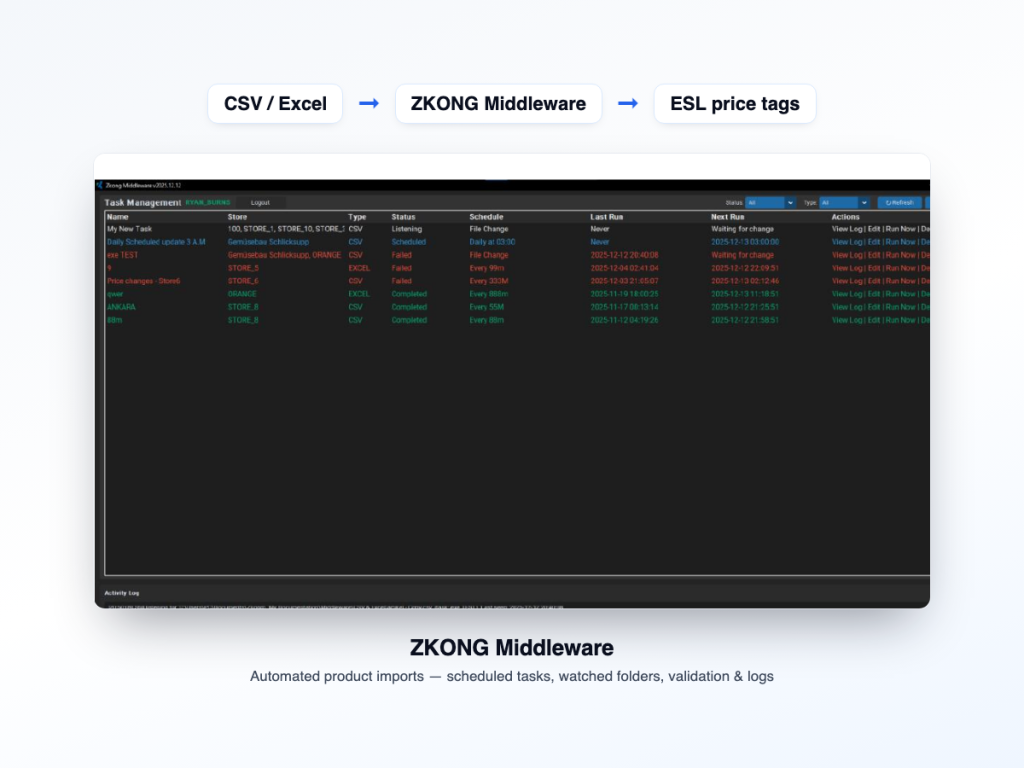Click the Status column header

click(403, 217)
